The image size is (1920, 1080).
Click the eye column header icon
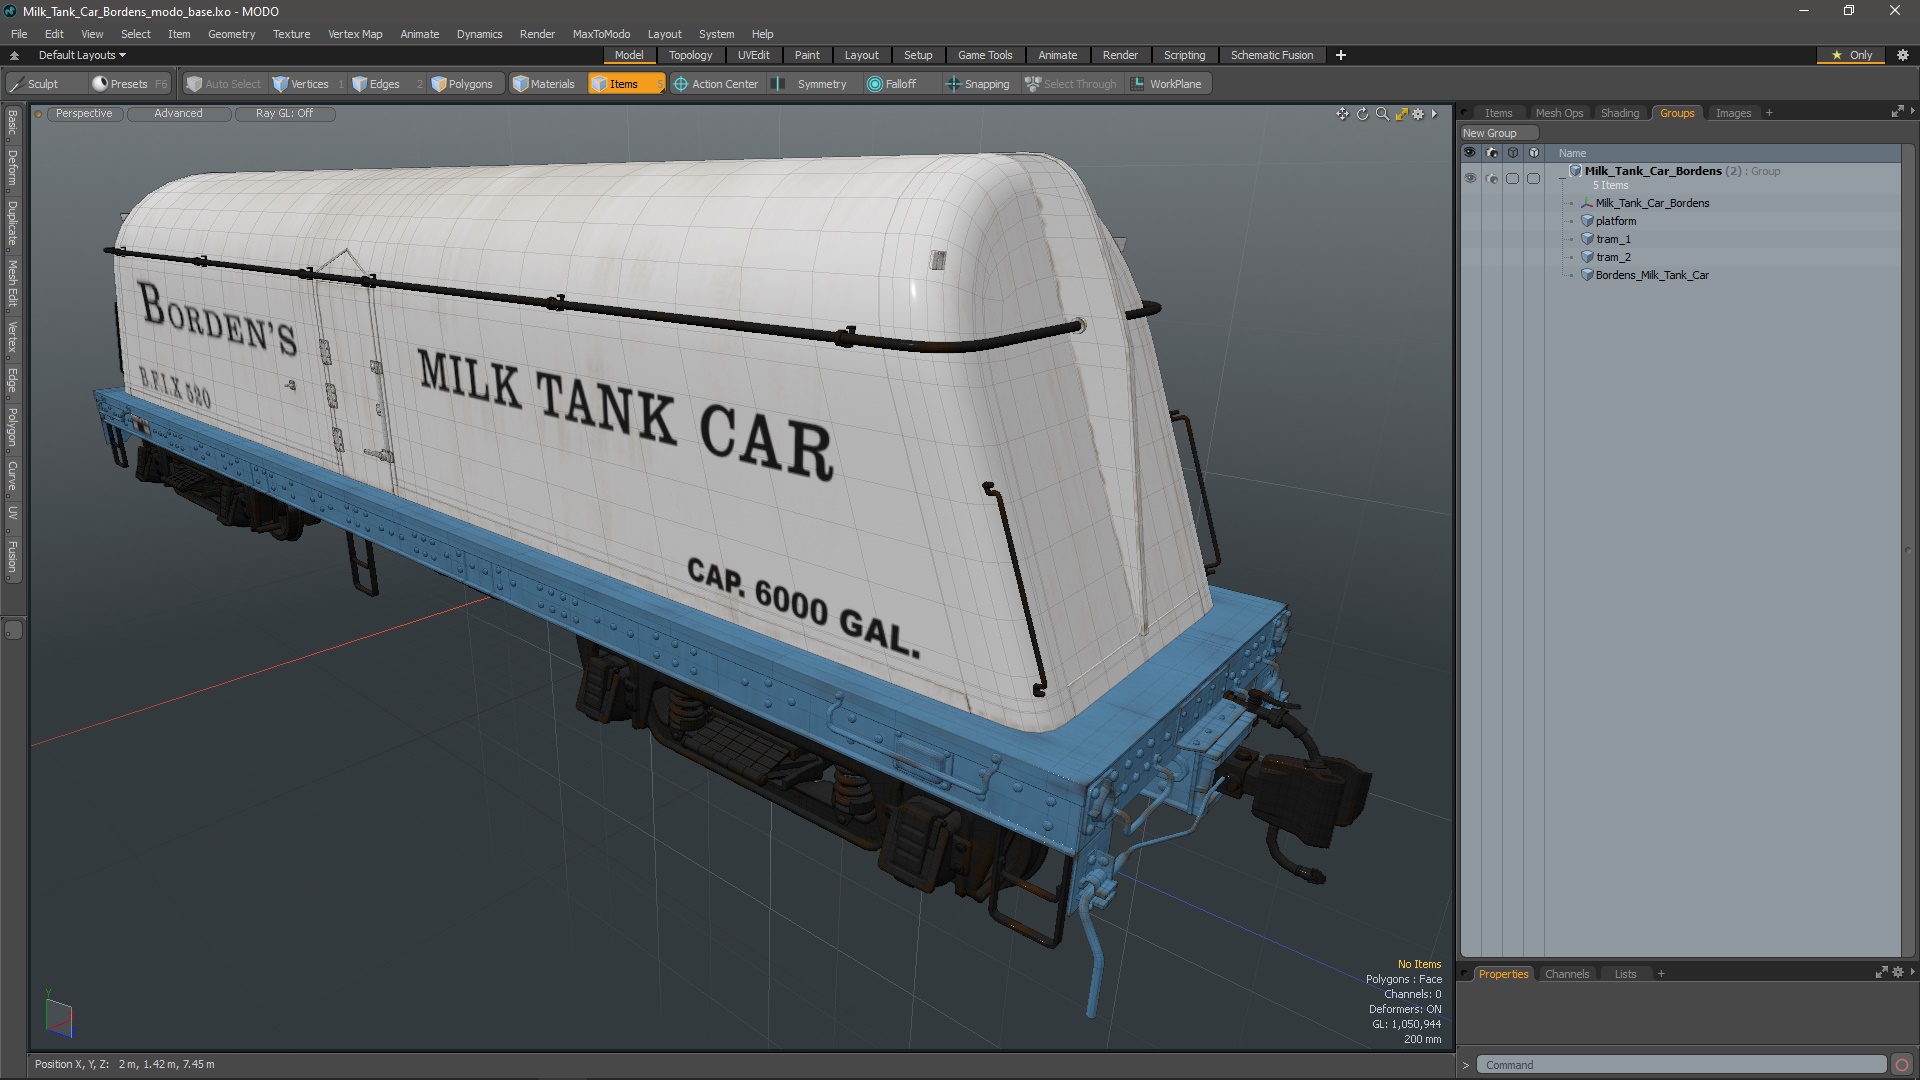(1470, 153)
